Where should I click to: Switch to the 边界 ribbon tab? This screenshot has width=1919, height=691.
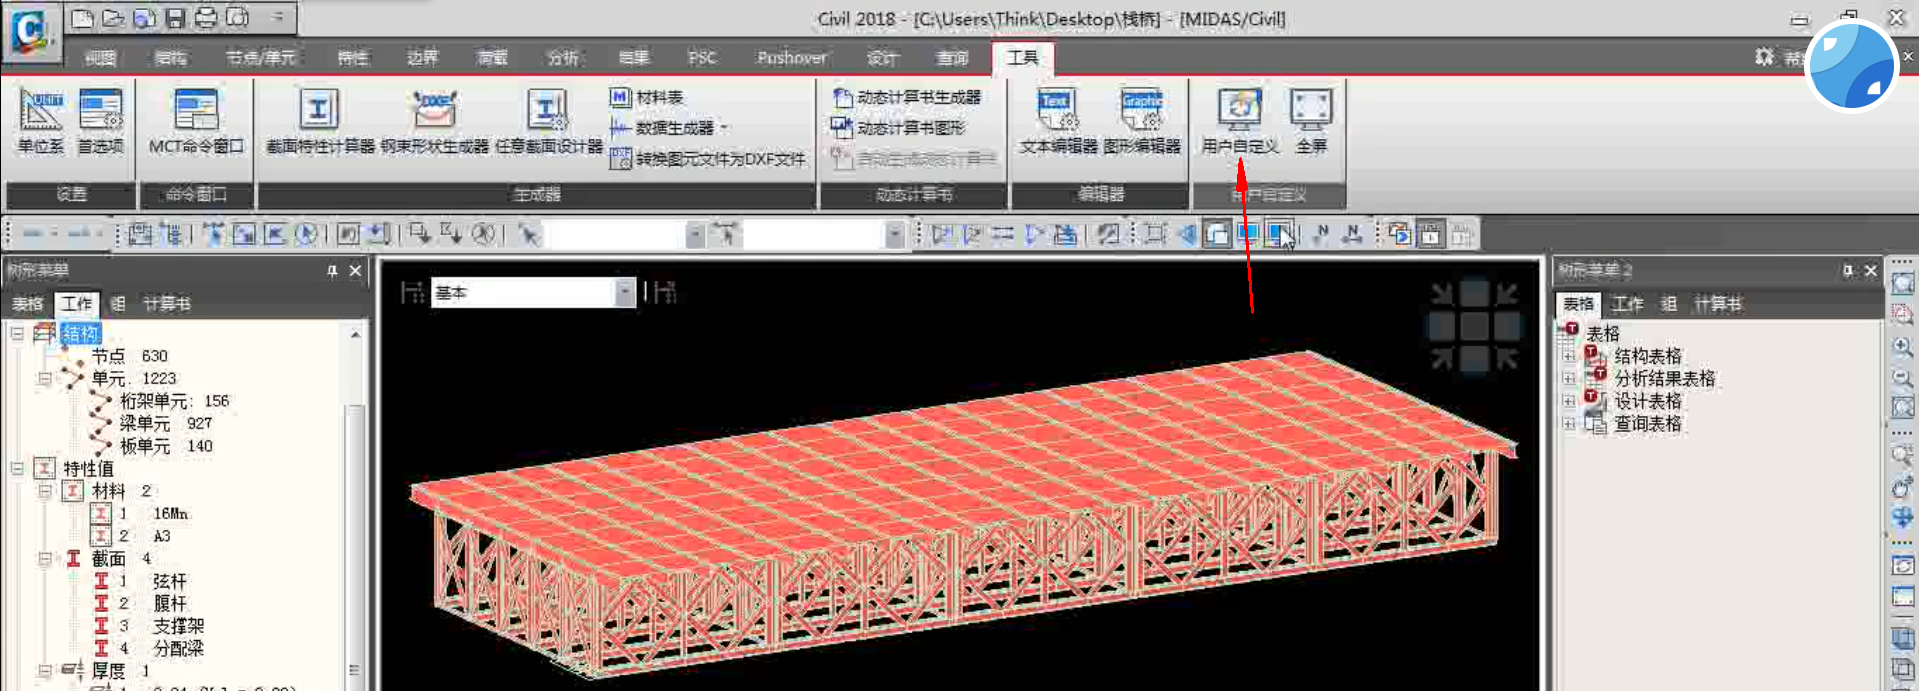[x=422, y=58]
